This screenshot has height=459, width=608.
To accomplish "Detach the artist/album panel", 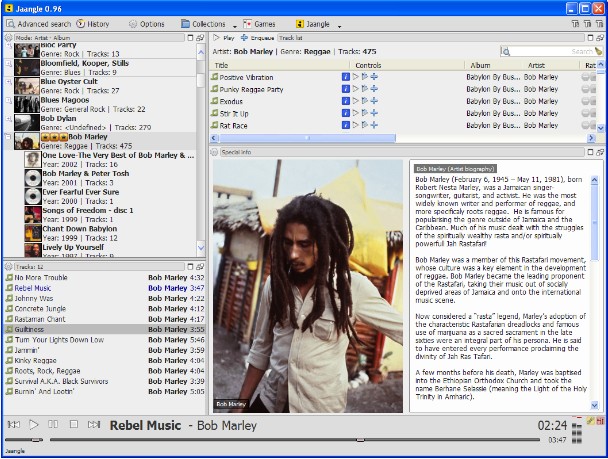I will point(200,38).
